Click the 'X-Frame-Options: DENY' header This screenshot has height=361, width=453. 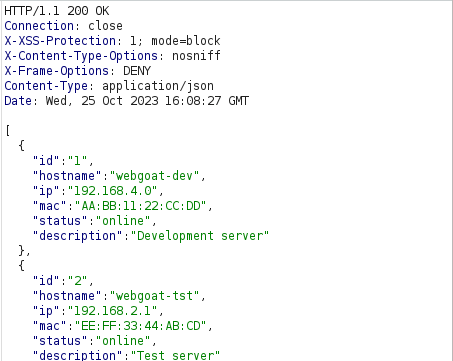(77, 71)
